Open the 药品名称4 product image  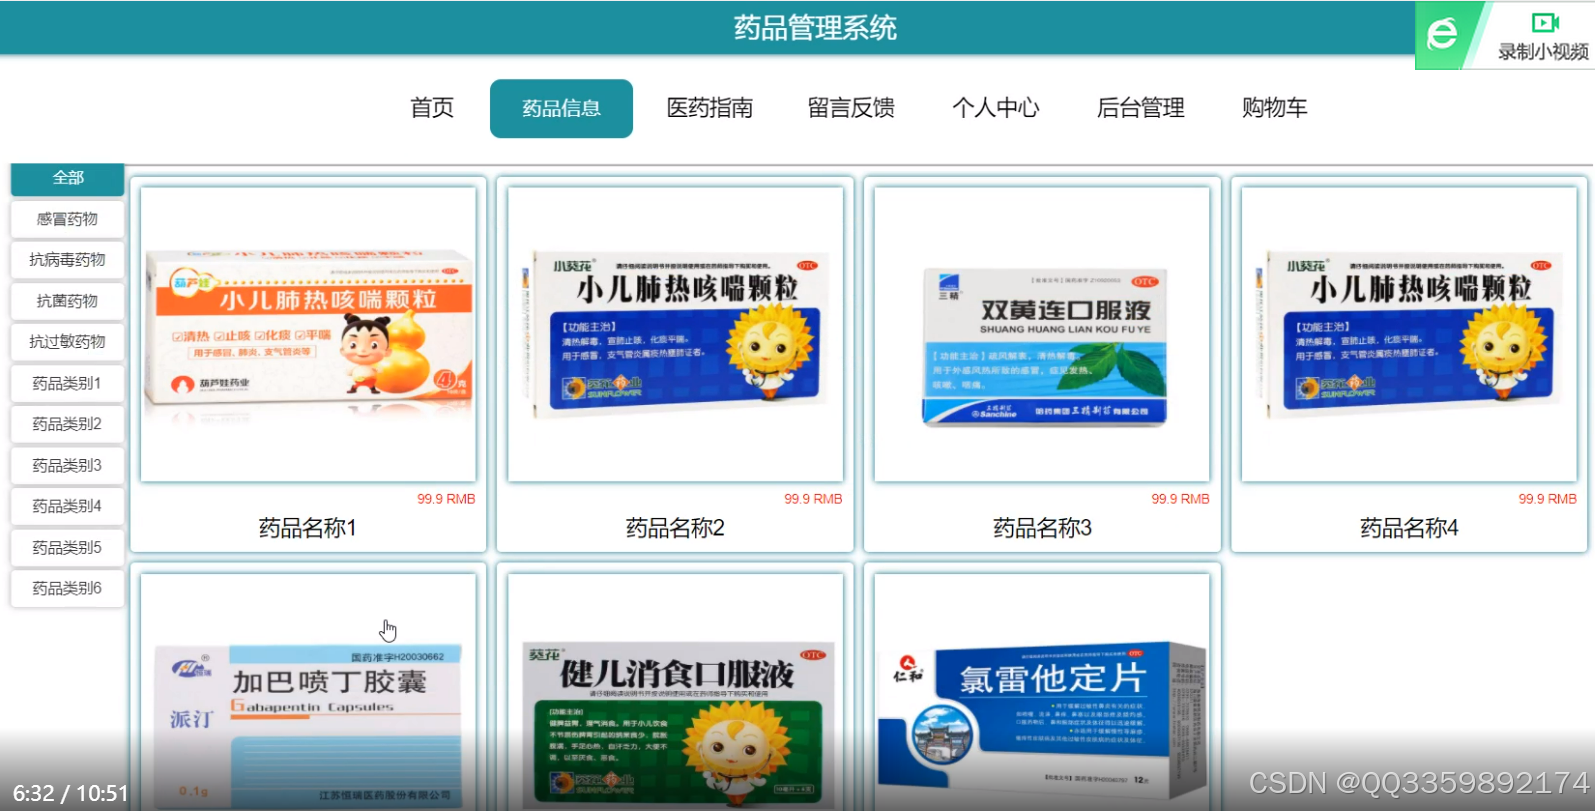coord(1409,334)
